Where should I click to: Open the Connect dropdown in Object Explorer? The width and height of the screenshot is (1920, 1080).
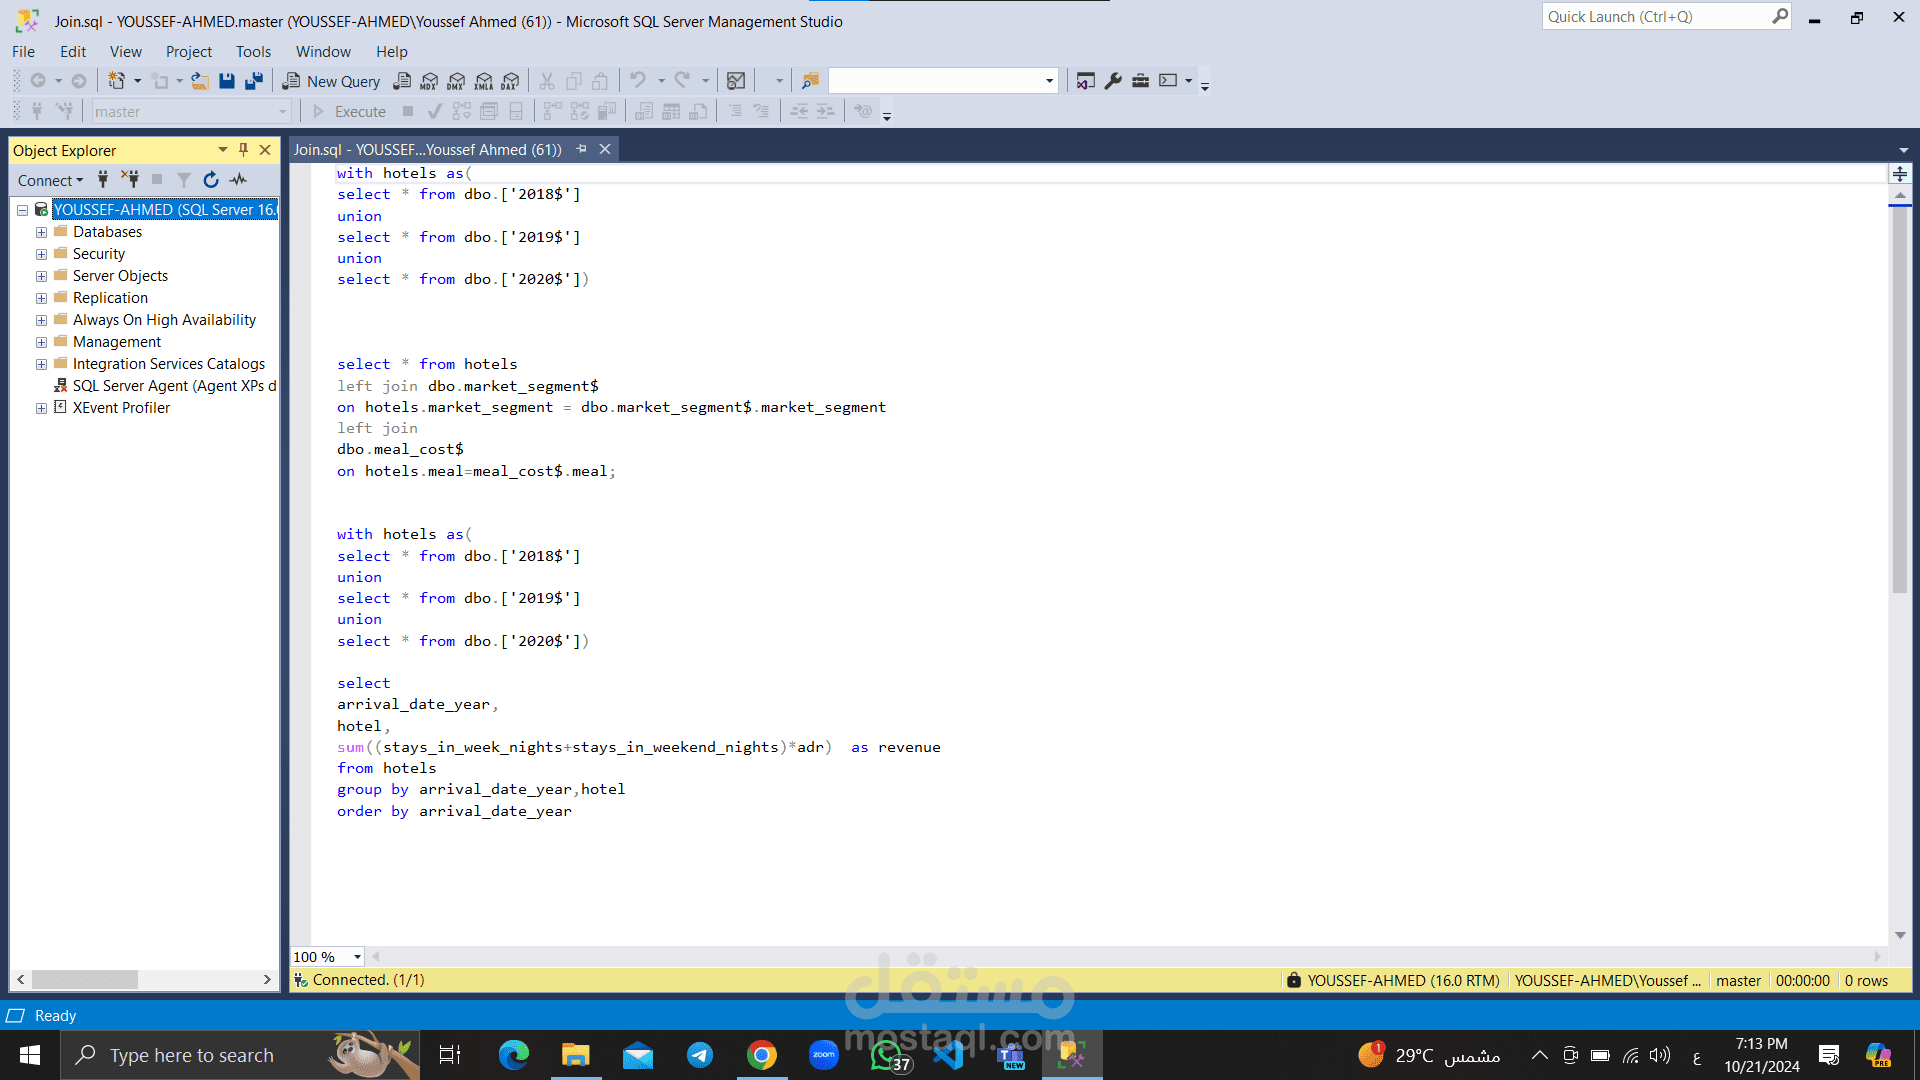pos(50,180)
